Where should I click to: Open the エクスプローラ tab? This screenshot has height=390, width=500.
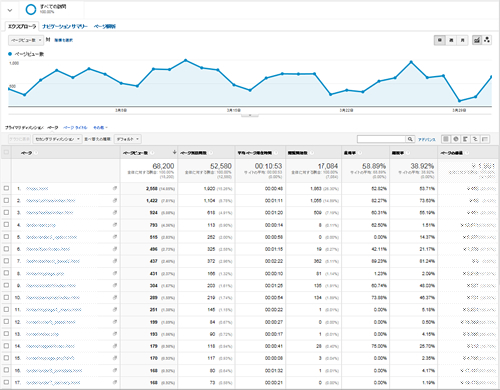tap(22, 26)
